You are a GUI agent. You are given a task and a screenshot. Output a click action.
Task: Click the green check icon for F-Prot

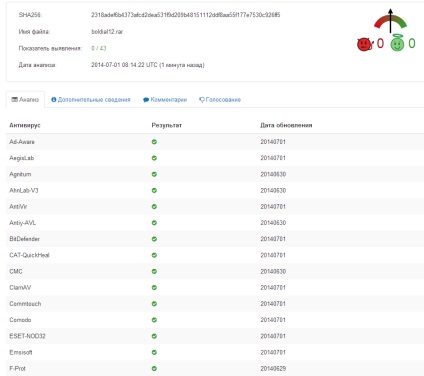(x=154, y=368)
